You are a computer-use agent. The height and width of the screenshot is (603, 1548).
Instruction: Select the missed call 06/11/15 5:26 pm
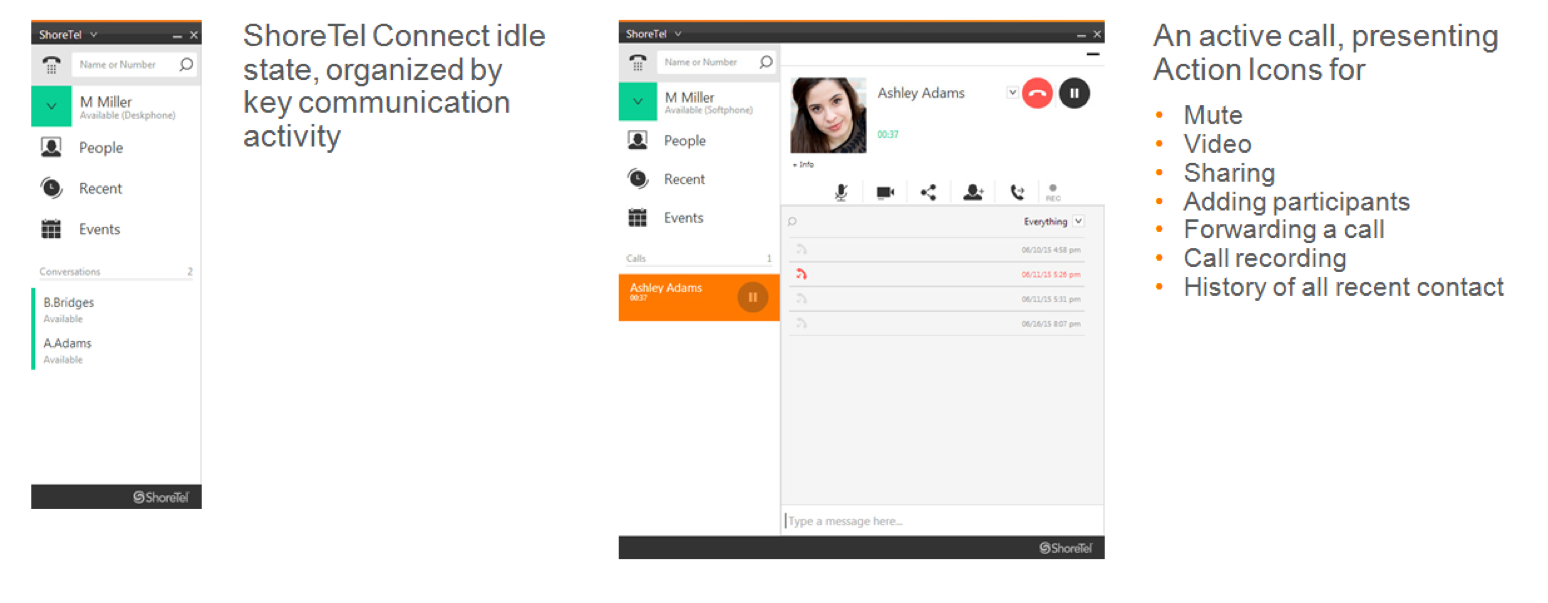click(x=936, y=274)
